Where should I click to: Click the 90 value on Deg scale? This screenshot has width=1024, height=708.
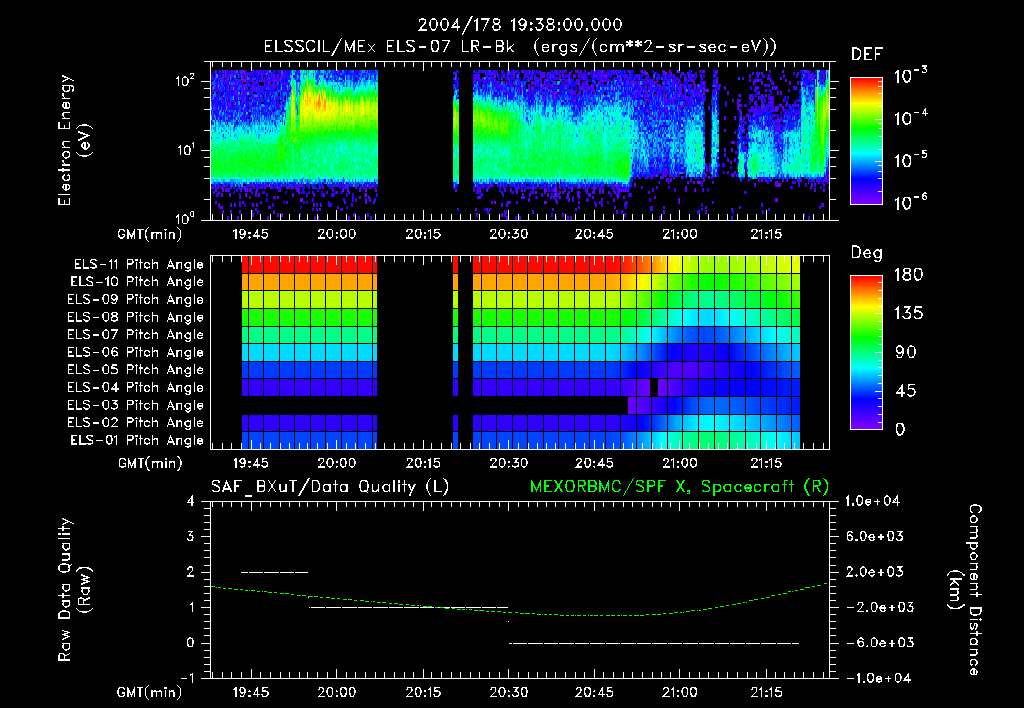(906, 353)
